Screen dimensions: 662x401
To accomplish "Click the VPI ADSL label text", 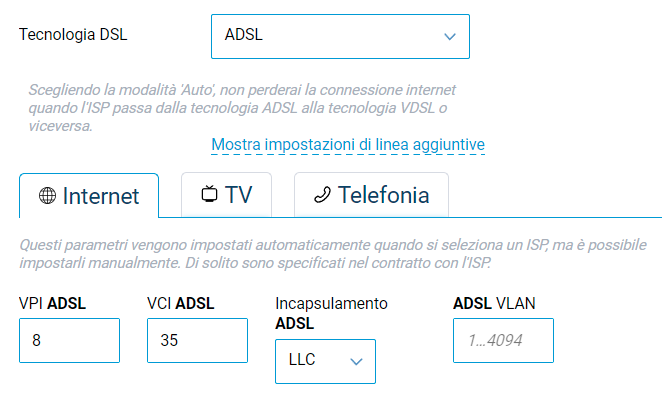I will coord(51,303).
